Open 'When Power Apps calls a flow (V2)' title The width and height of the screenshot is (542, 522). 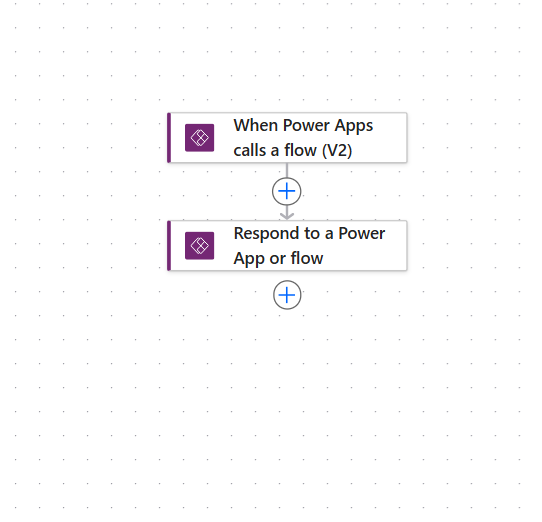[303, 138]
